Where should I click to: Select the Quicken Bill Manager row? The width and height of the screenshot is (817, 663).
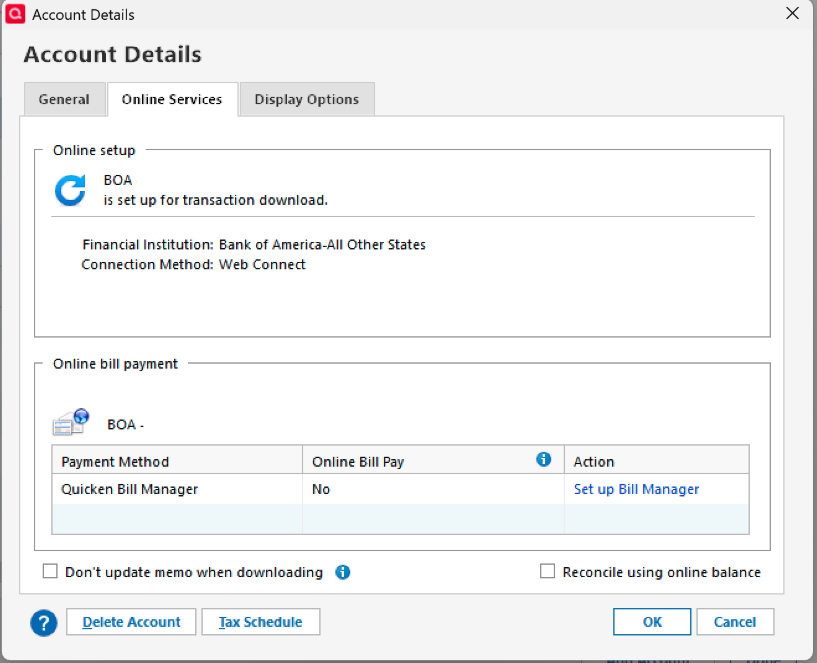point(130,490)
